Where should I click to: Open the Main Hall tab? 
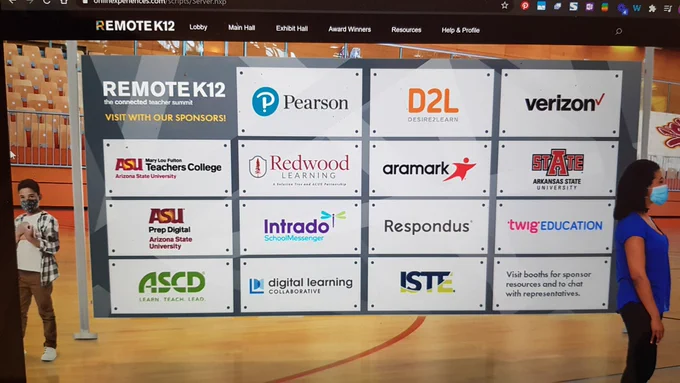[x=242, y=27]
